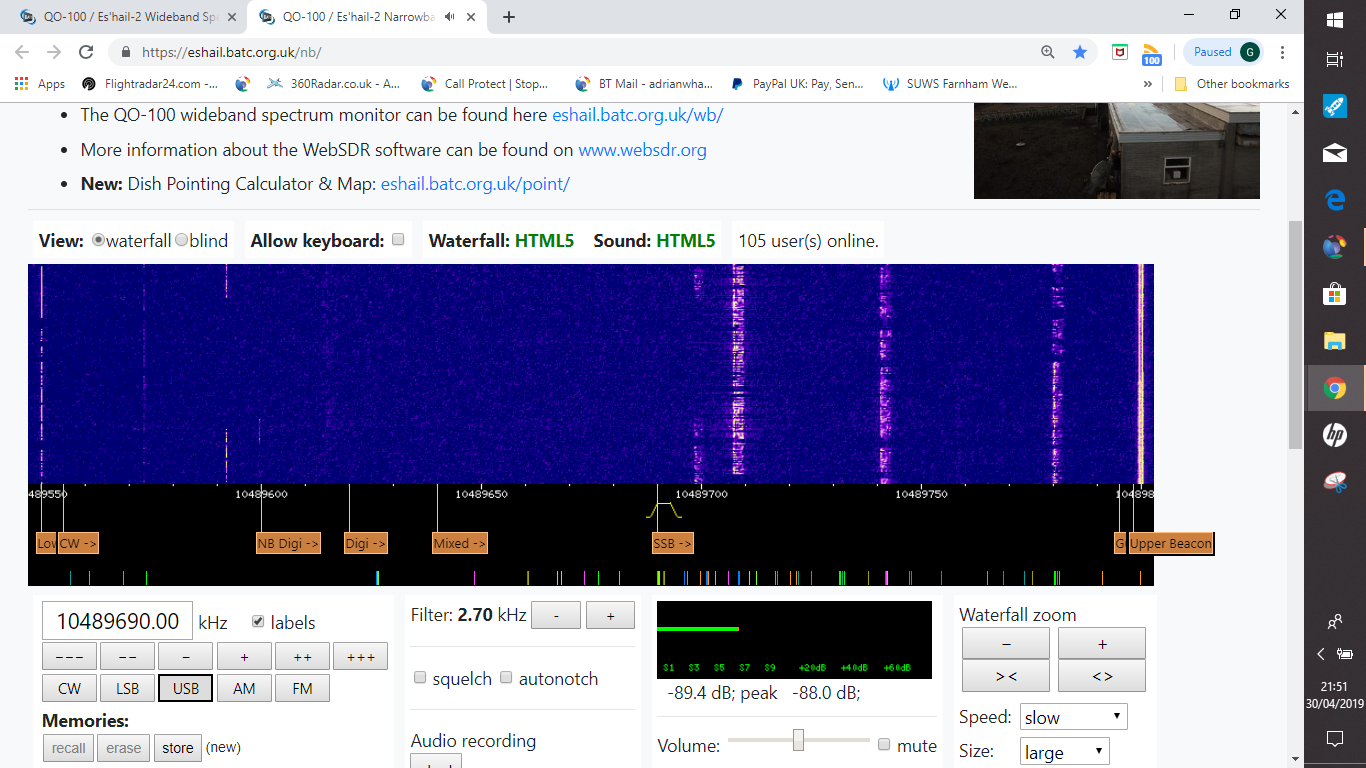
Task: Open the McAfee extension icon
Action: click(x=1121, y=52)
